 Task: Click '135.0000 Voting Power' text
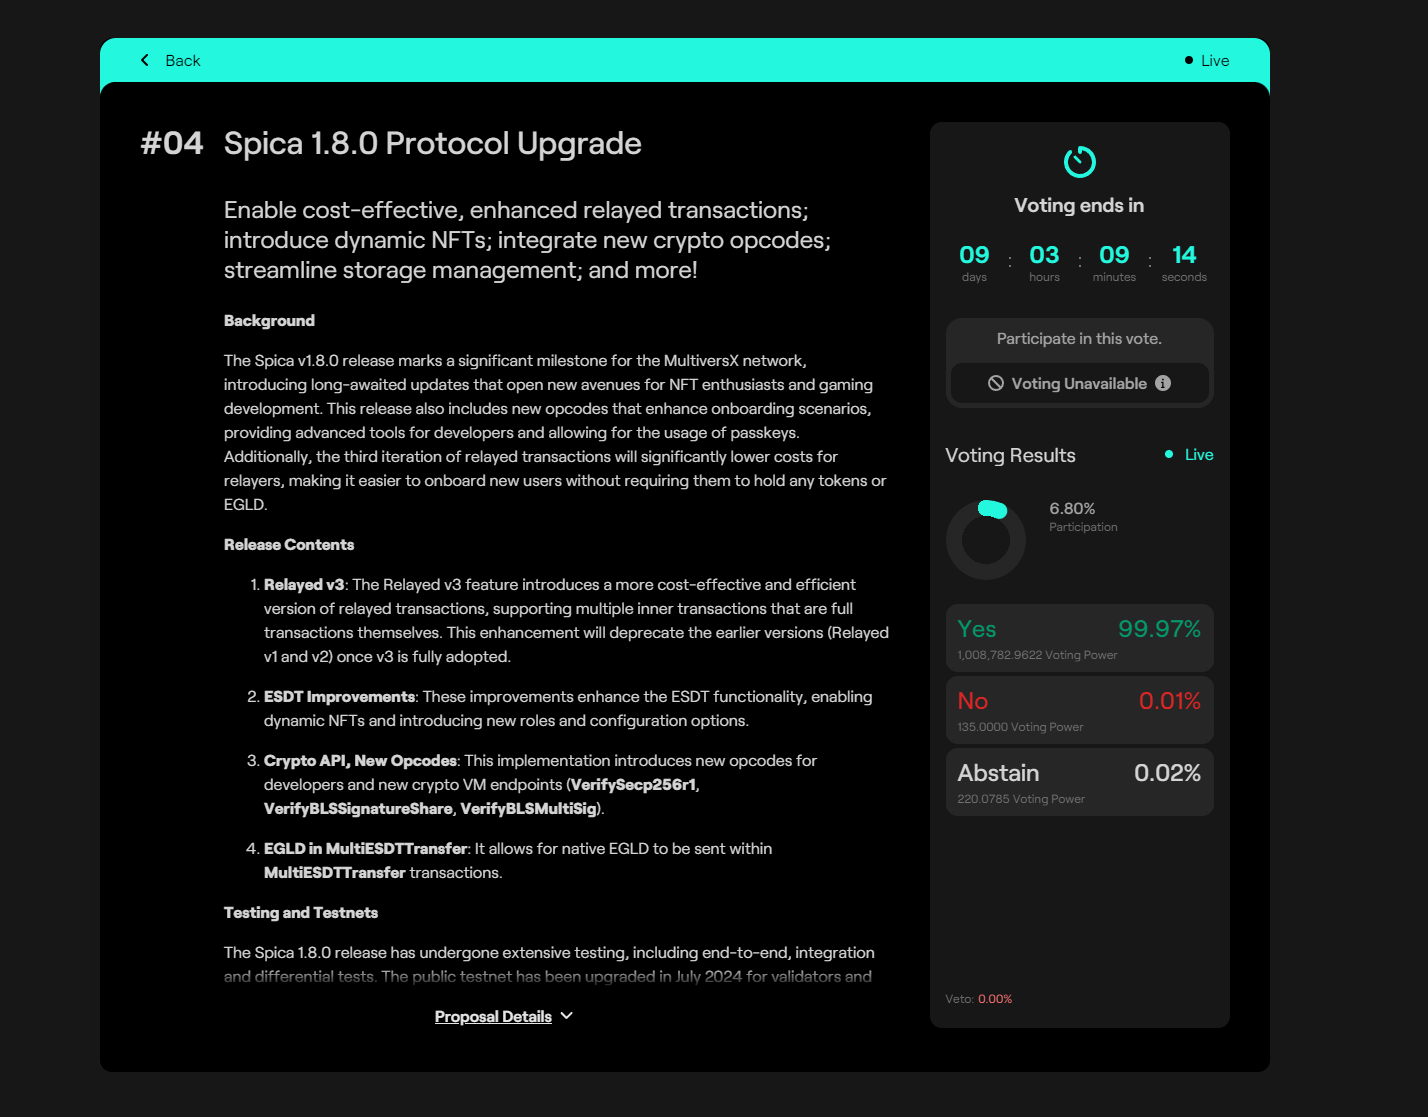pyautogui.click(x=1020, y=727)
